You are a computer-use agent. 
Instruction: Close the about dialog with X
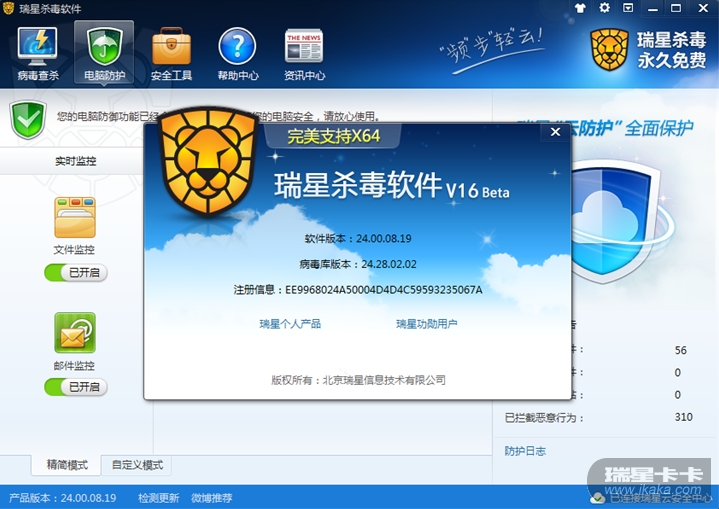click(x=555, y=132)
